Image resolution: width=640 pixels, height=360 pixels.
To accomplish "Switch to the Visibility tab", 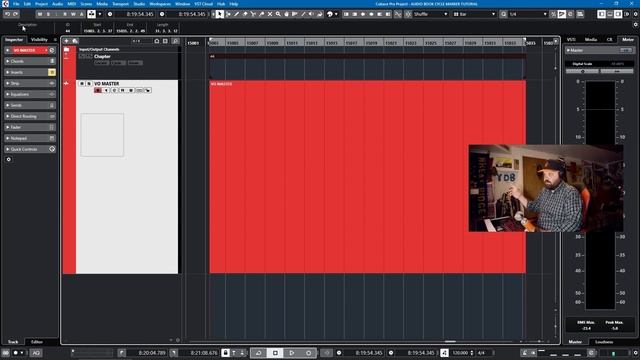I will [39, 40].
